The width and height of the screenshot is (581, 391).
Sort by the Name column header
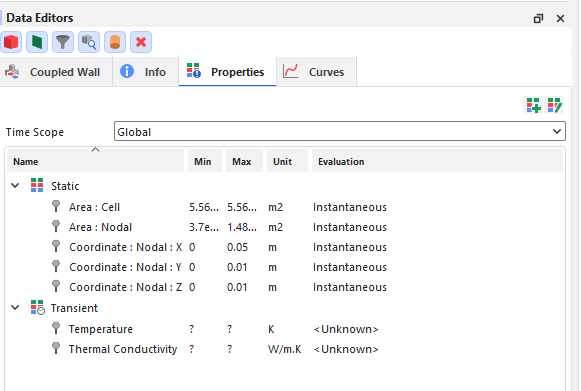coord(95,162)
